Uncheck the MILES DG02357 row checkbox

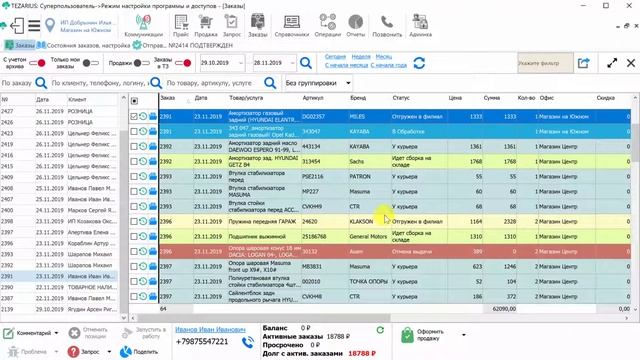pyautogui.click(x=134, y=116)
